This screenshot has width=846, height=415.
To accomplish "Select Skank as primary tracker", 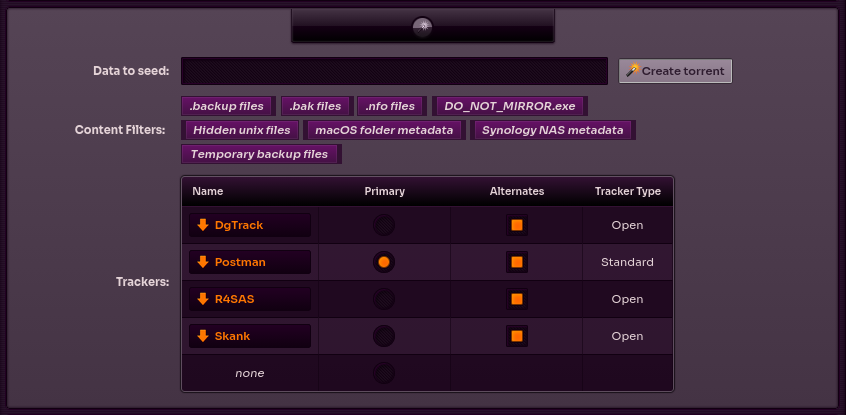I will (x=384, y=336).
